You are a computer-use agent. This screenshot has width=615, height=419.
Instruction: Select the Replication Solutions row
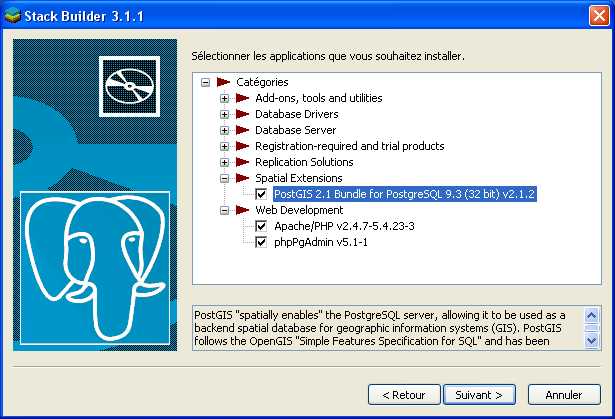click(304, 162)
